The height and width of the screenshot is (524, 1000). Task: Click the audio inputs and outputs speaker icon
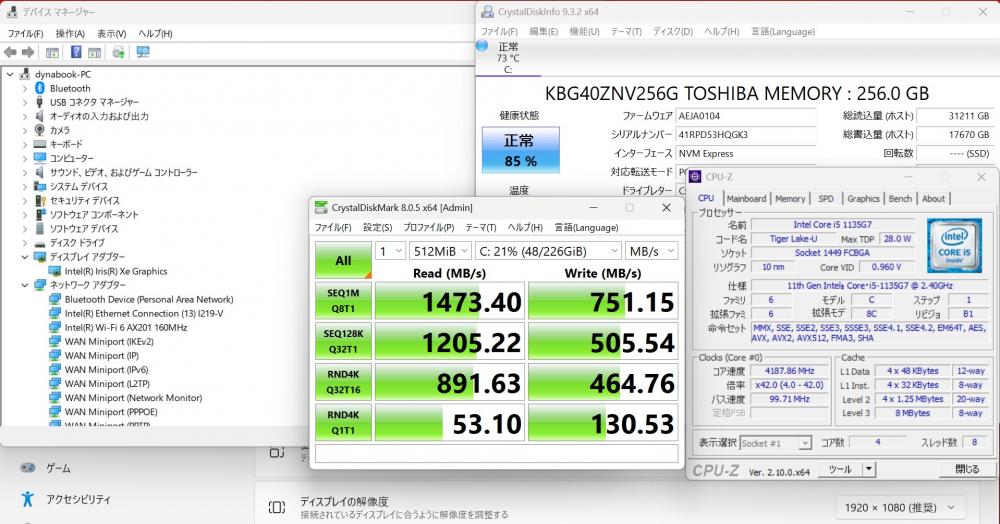pyautogui.click(x=40, y=116)
